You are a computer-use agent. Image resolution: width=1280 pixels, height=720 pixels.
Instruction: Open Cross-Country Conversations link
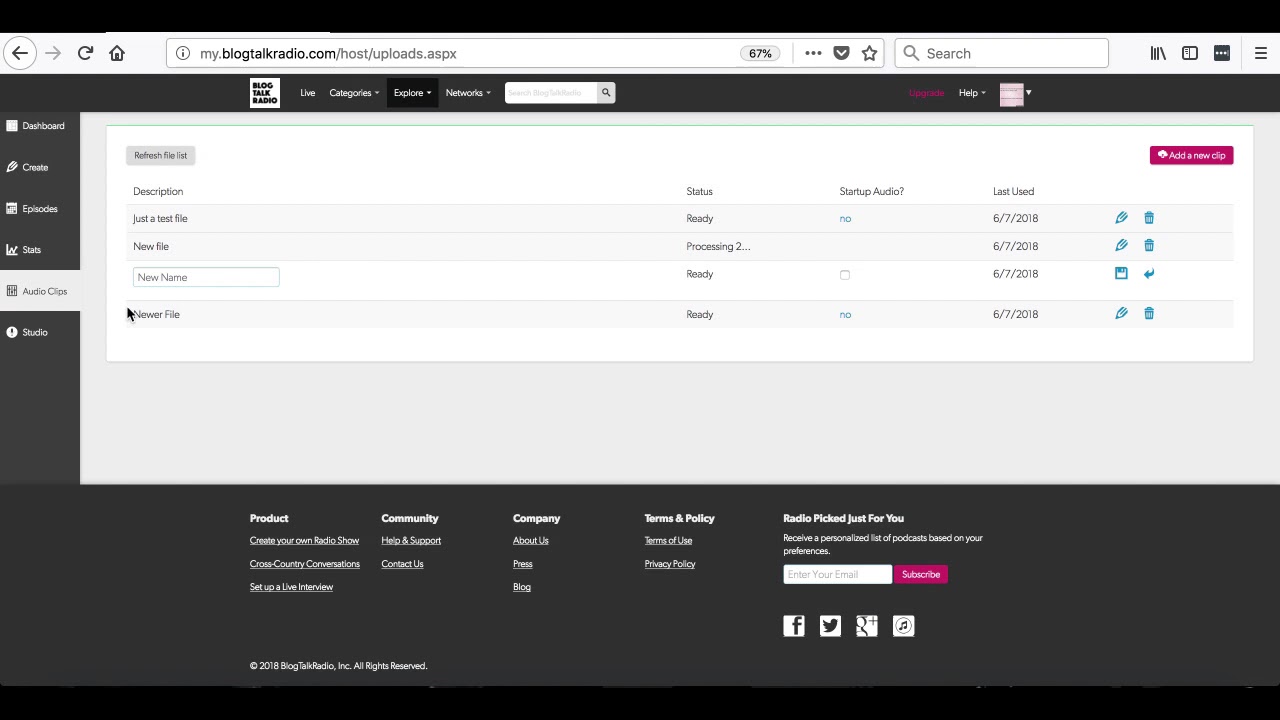coord(305,564)
